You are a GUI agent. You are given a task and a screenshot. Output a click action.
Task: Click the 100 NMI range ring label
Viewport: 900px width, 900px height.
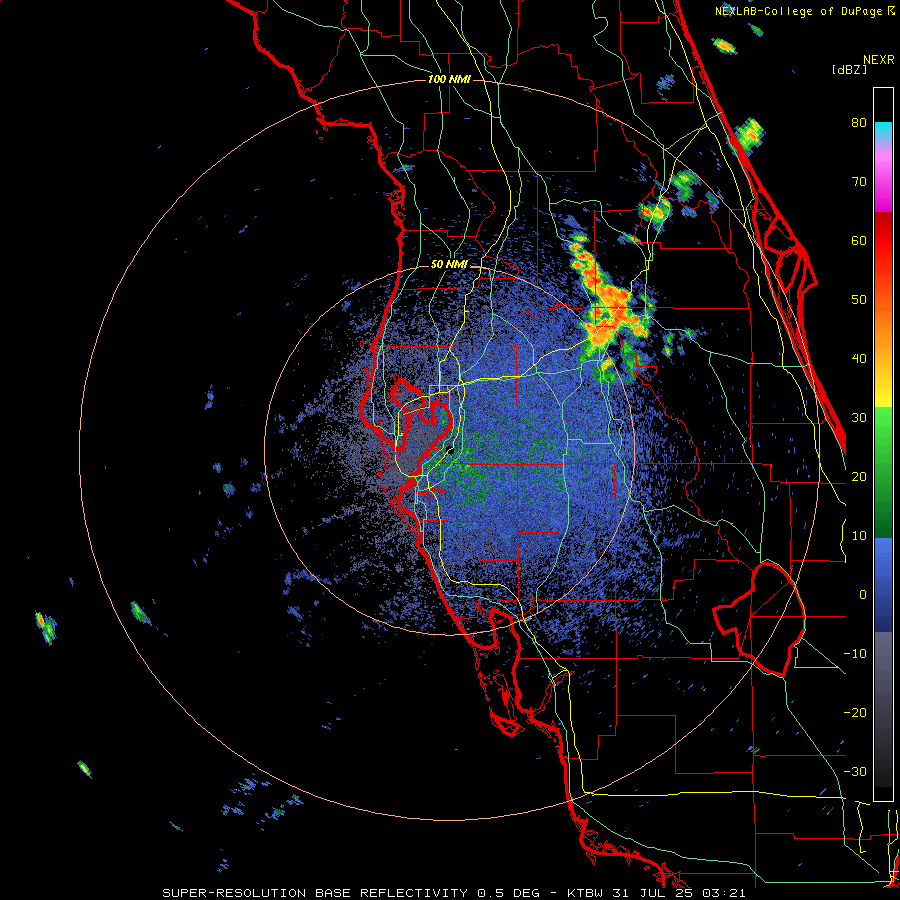[449, 79]
